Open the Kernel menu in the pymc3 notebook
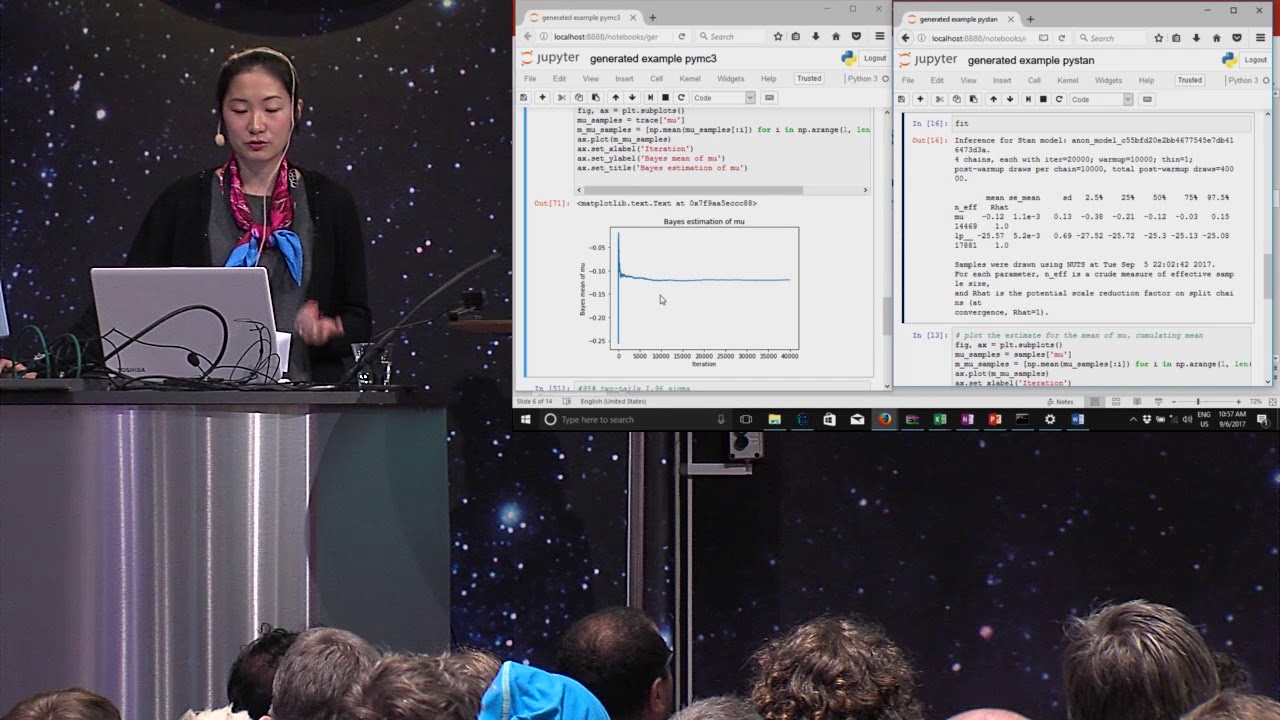 coord(690,79)
